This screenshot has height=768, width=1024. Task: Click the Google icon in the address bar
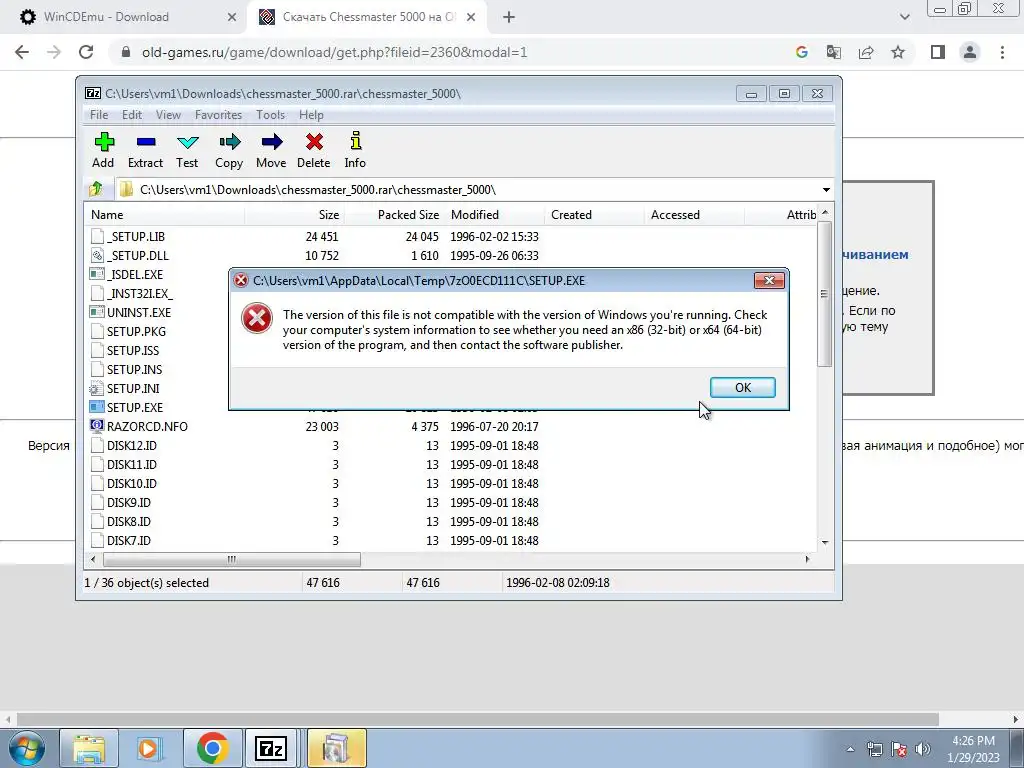(801, 52)
